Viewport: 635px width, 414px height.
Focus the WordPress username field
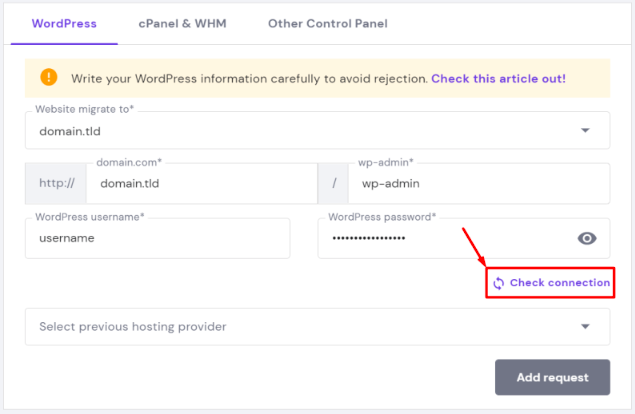(158, 239)
